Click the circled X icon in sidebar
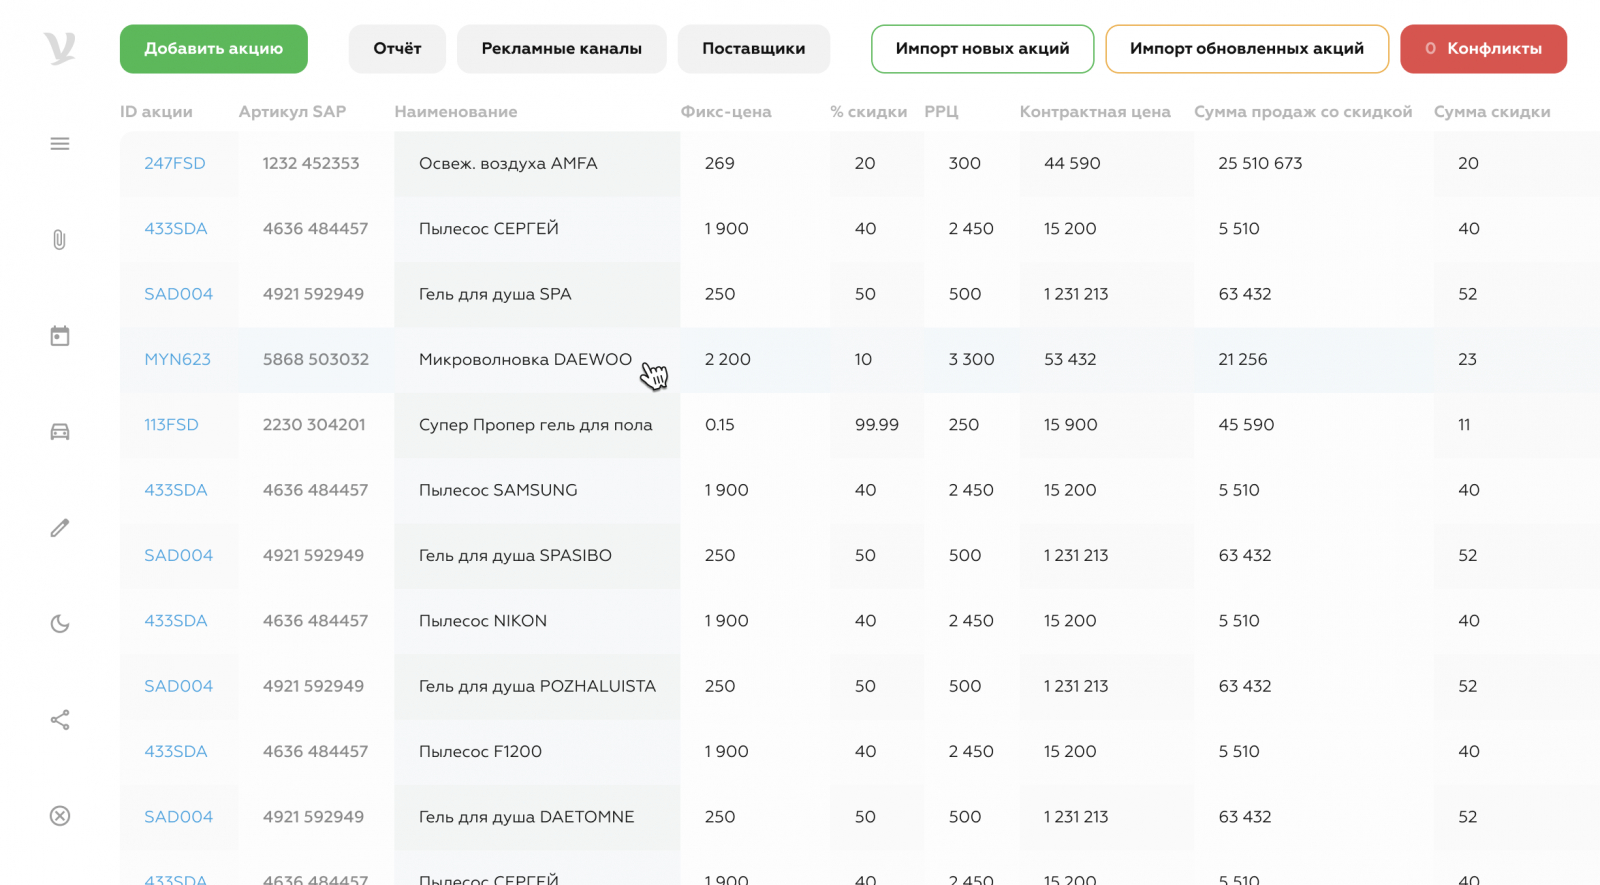The width and height of the screenshot is (1600, 885). (x=60, y=816)
